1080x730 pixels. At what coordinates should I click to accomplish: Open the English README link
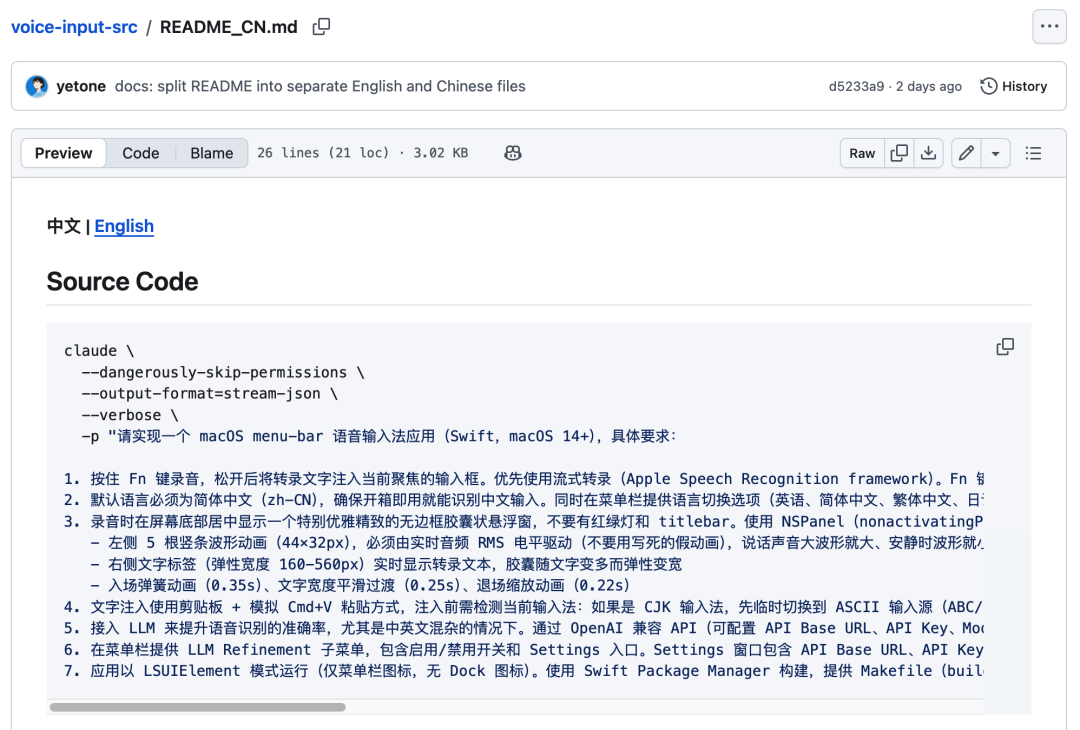point(124,226)
